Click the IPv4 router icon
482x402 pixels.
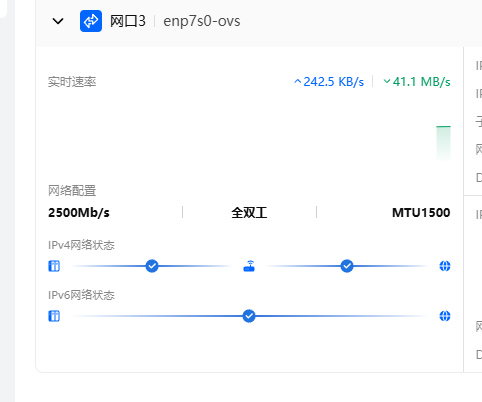pos(249,266)
